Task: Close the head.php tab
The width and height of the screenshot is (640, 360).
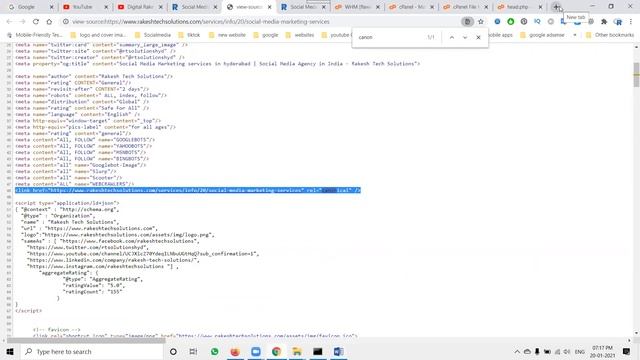Action: pos(540,7)
